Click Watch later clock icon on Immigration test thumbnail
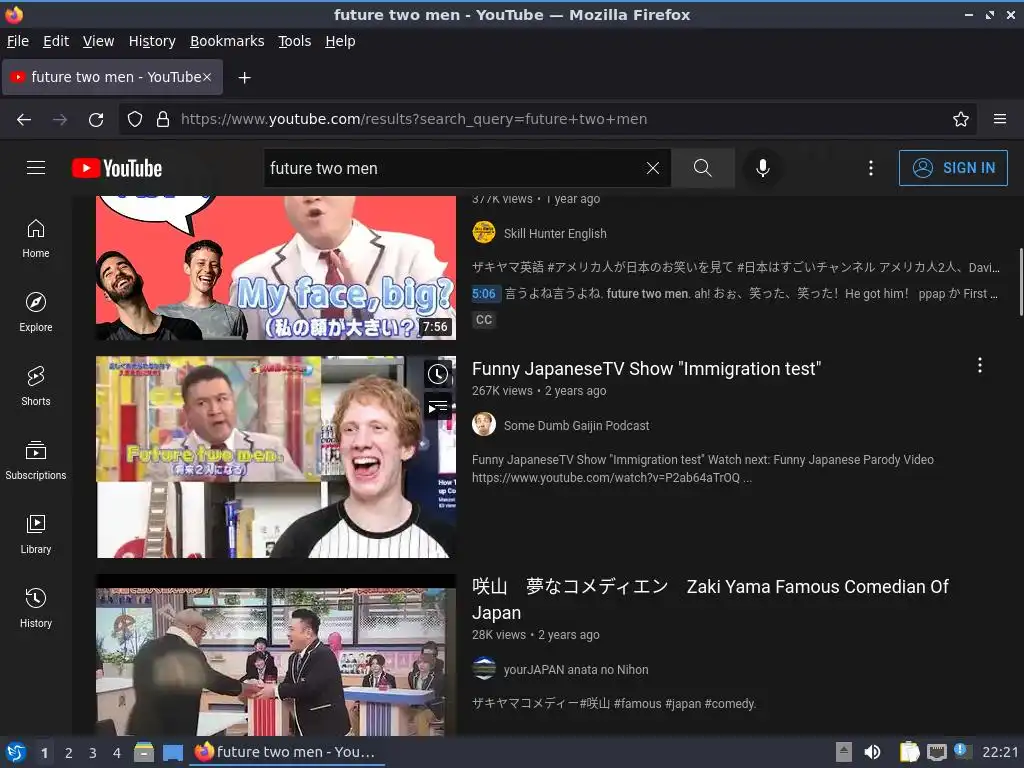The width and height of the screenshot is (1024, 768). click(438, 374)
